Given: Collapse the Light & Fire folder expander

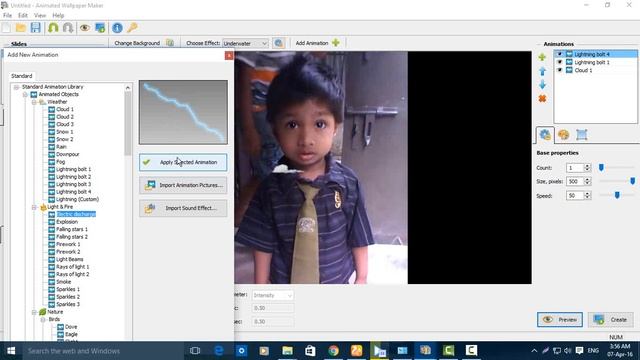Looking at the screenshot, I should click(34, 207).
